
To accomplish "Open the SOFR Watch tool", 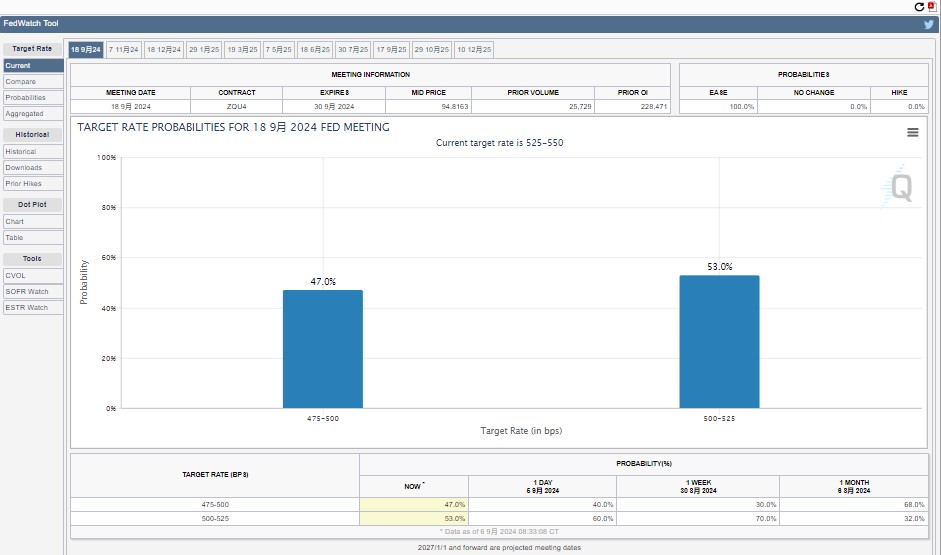I will [27, 292].
